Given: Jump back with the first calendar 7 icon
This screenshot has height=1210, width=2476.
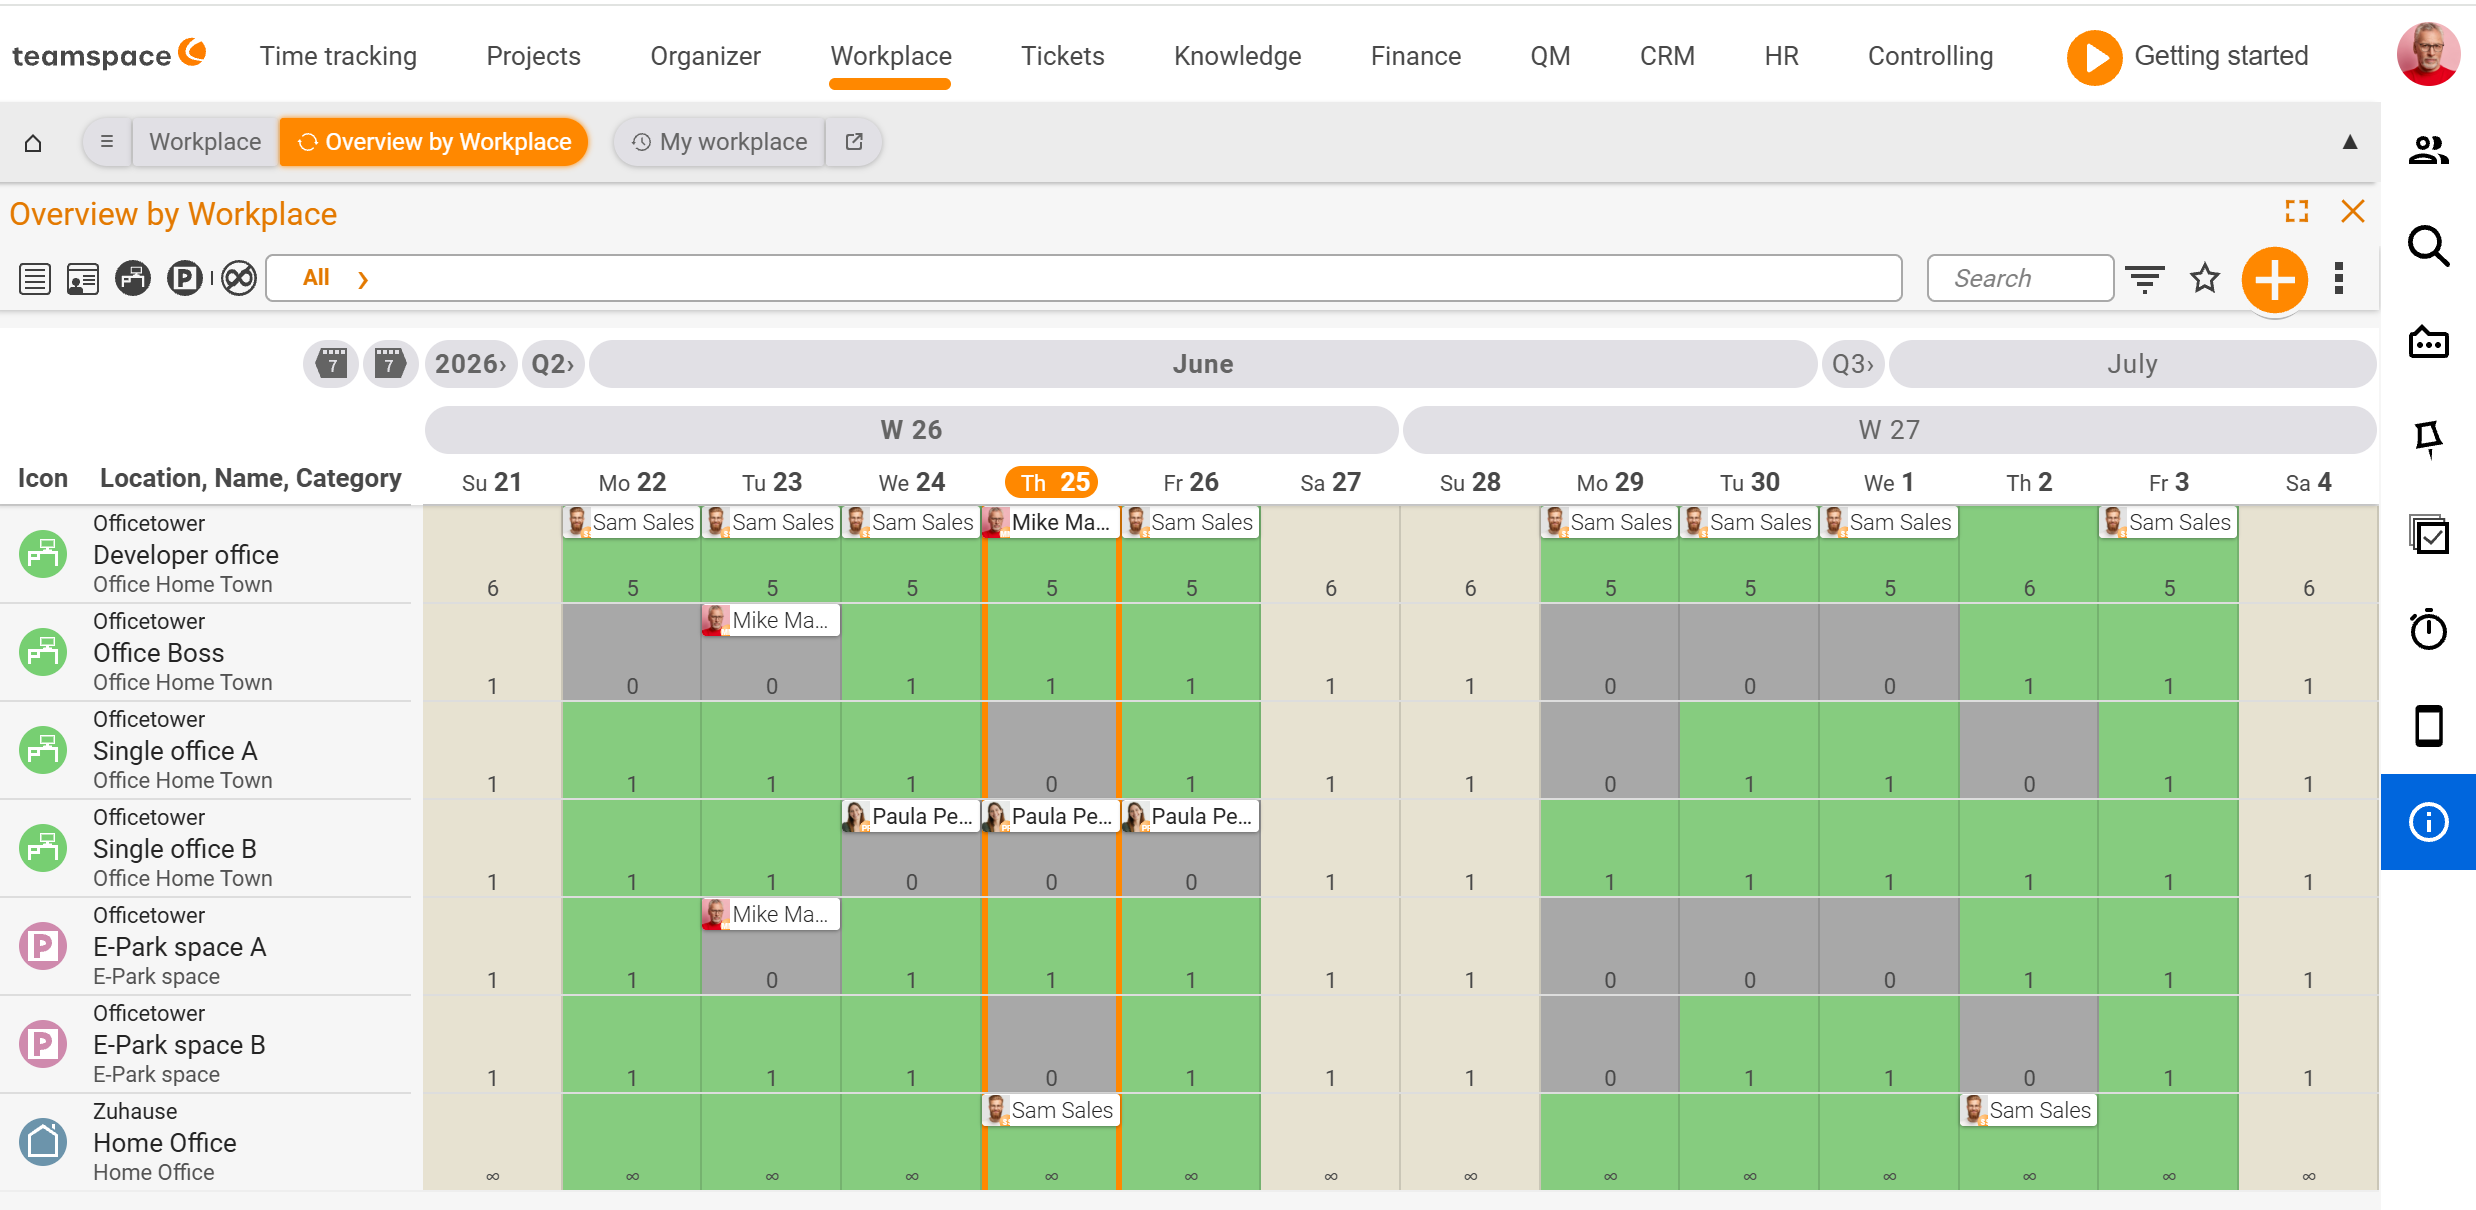Looking at the screenshot, I should pos(332,364).
